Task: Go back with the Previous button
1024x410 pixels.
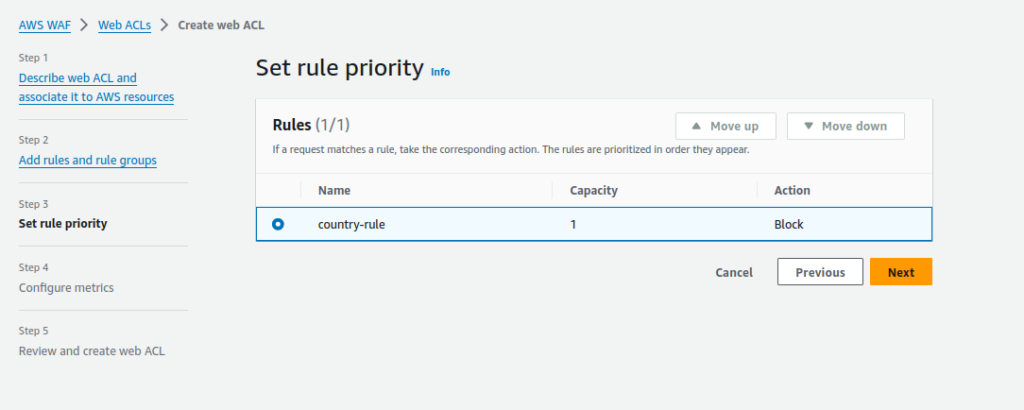Action: click(820, 272)
